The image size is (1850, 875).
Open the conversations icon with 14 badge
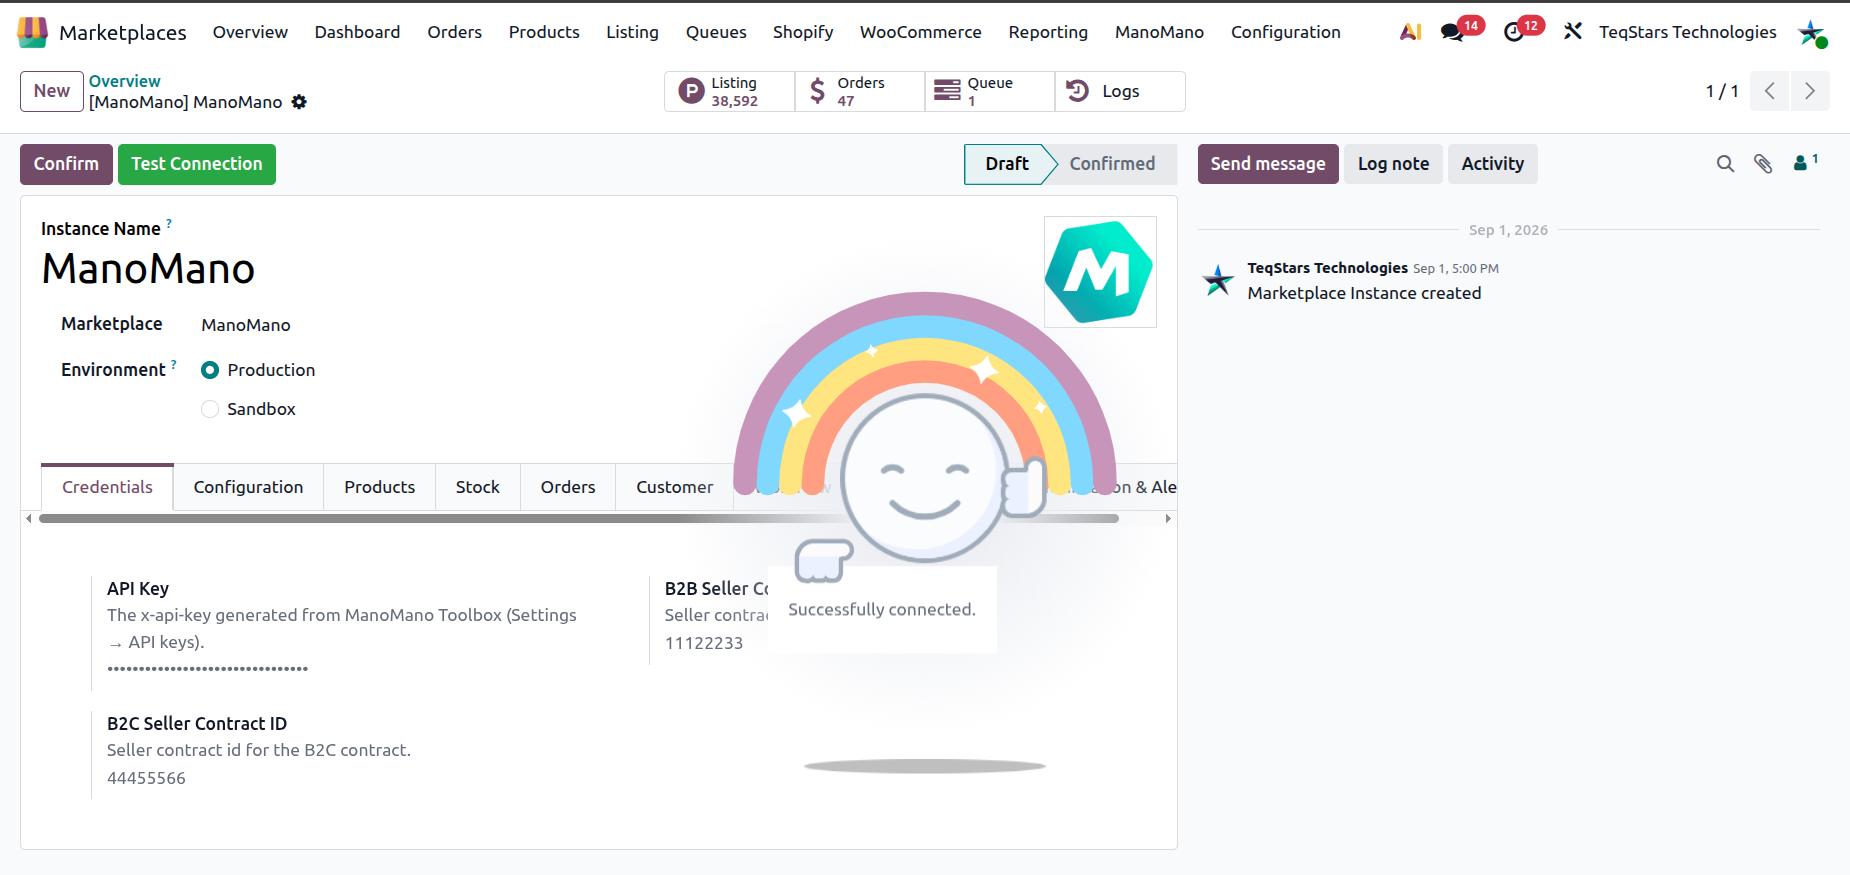tap(1452, 32)
